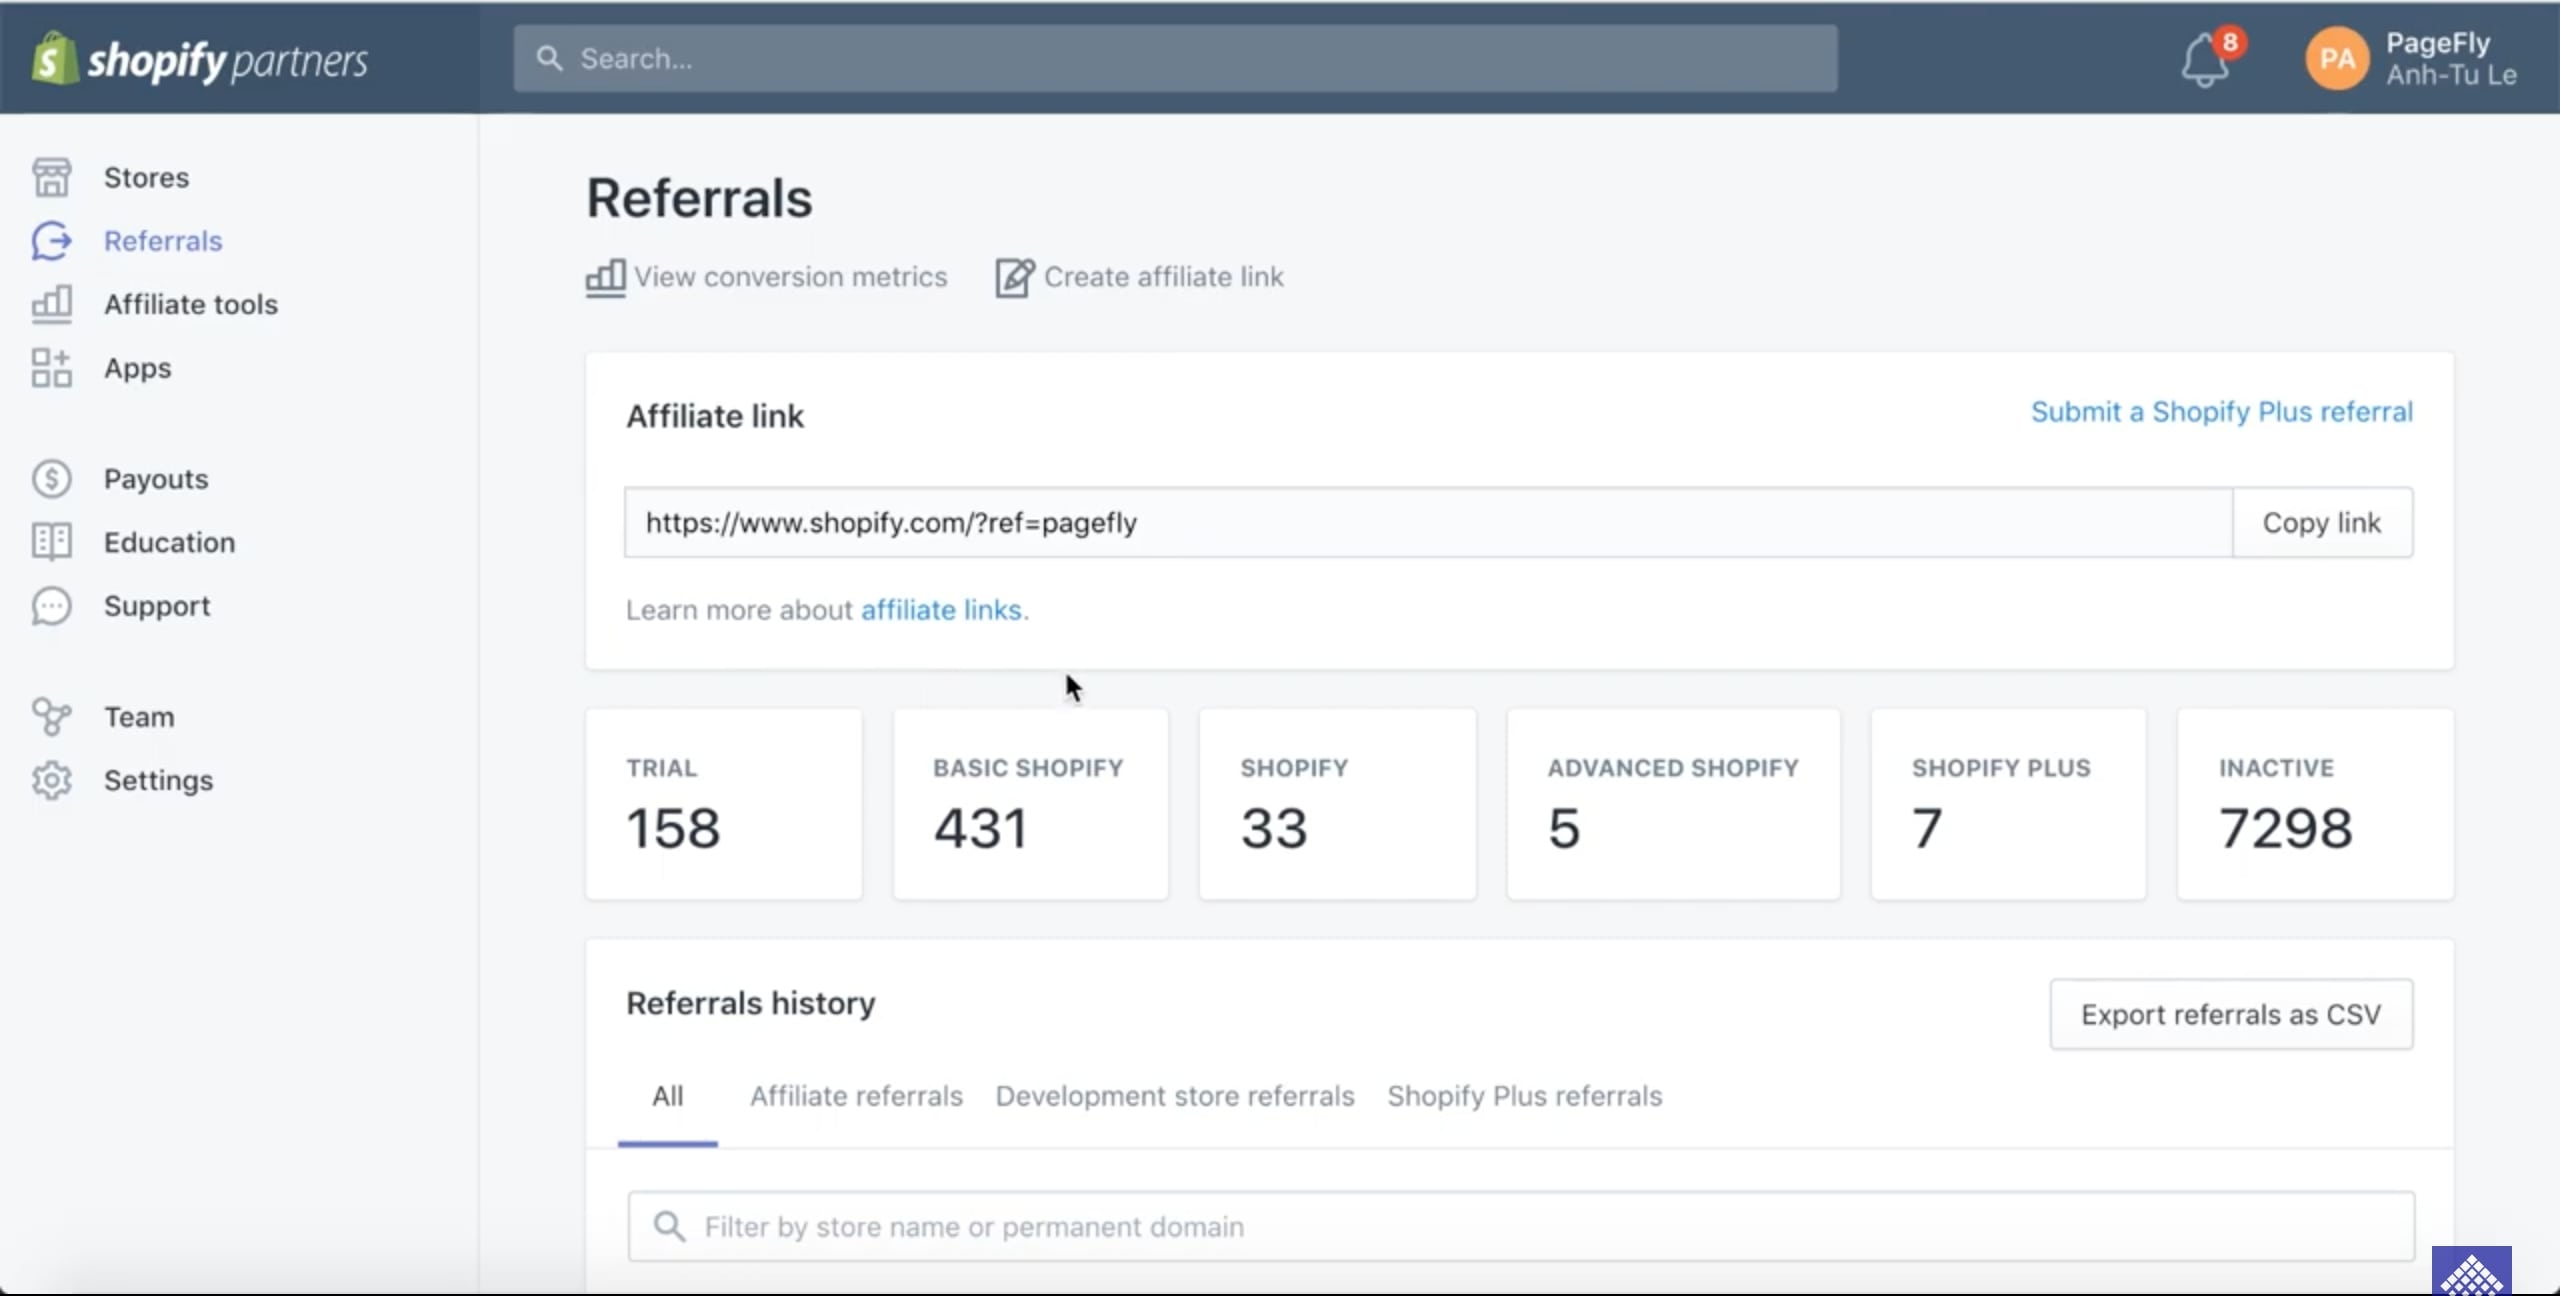Click the Support chat bubble icon
2560x1296 pixels.
pos(51,606)
